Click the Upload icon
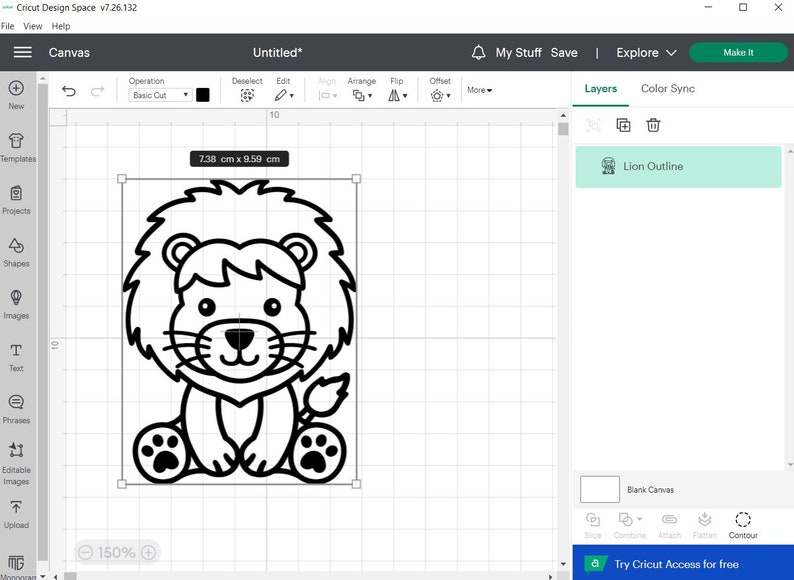The image size is (794, 580). pos(16,507)
